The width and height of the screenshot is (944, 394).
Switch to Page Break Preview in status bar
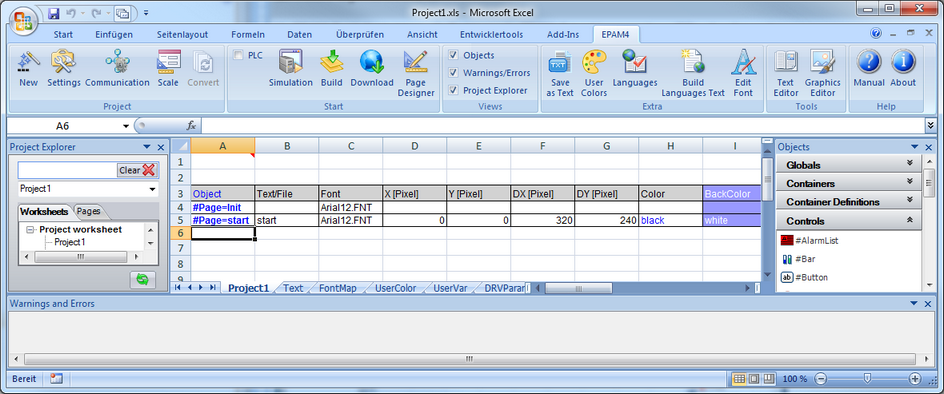coord(768,379)
